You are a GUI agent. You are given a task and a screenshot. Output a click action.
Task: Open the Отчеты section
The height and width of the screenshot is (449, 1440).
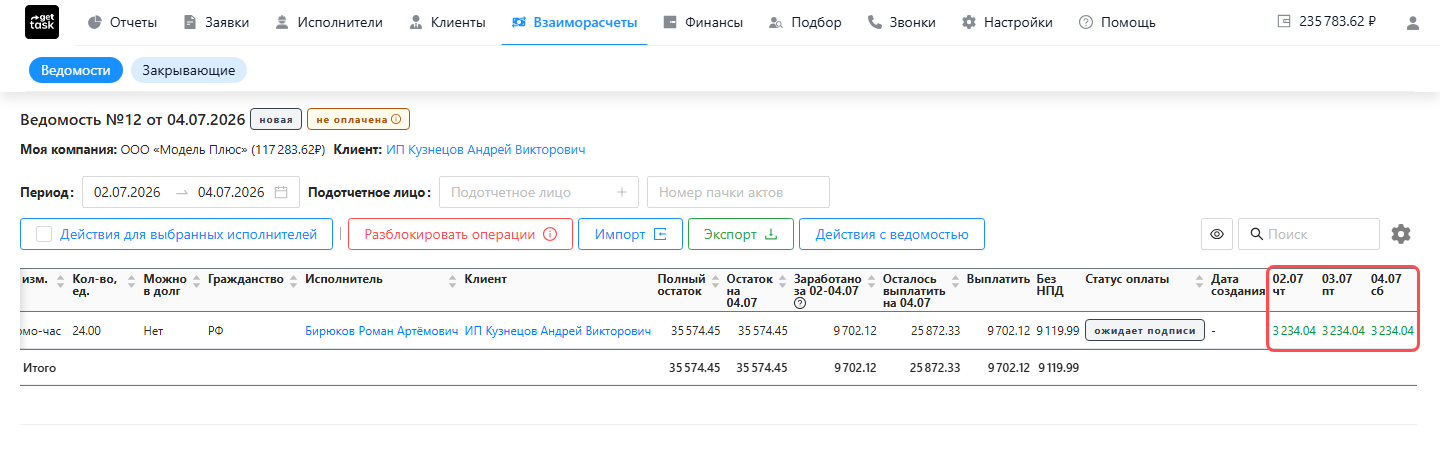click(122, 22)
